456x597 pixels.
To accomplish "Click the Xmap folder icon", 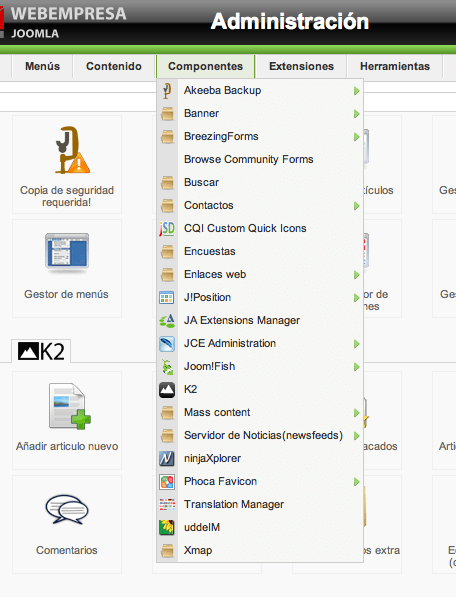I will (167, 551).
